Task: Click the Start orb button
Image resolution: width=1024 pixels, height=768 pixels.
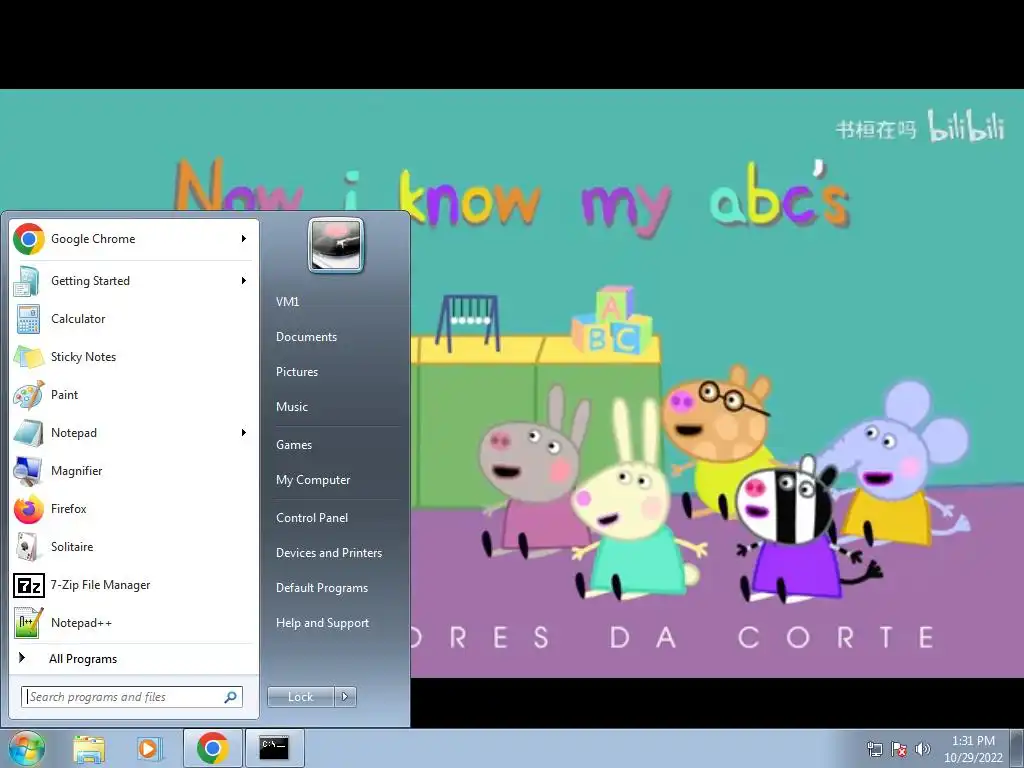Action: 27,748
